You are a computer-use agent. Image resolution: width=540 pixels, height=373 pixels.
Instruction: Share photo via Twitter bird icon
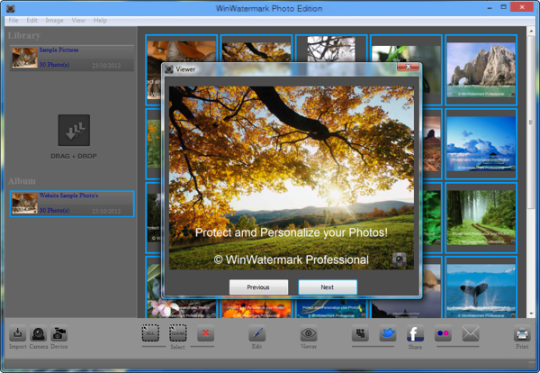click(x=388, y=333)
